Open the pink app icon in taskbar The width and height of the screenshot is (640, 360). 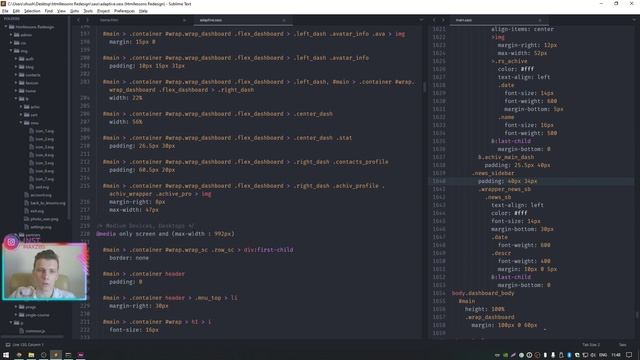[81, 355]
